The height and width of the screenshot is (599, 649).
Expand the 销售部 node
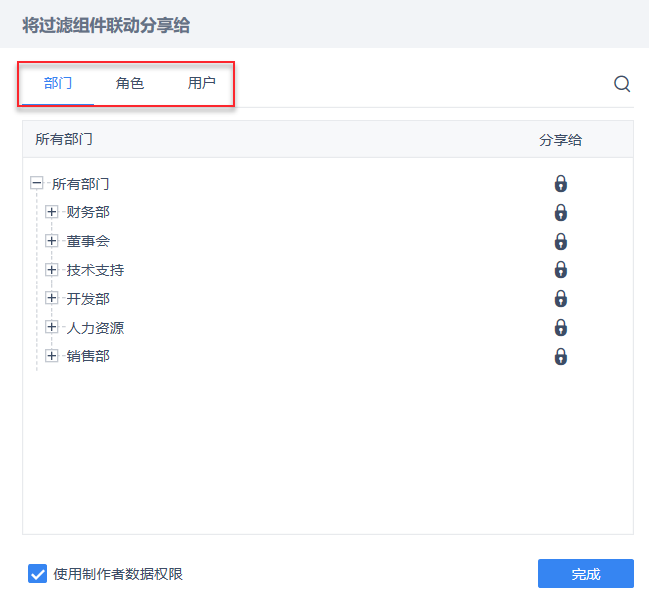(52, 356)
